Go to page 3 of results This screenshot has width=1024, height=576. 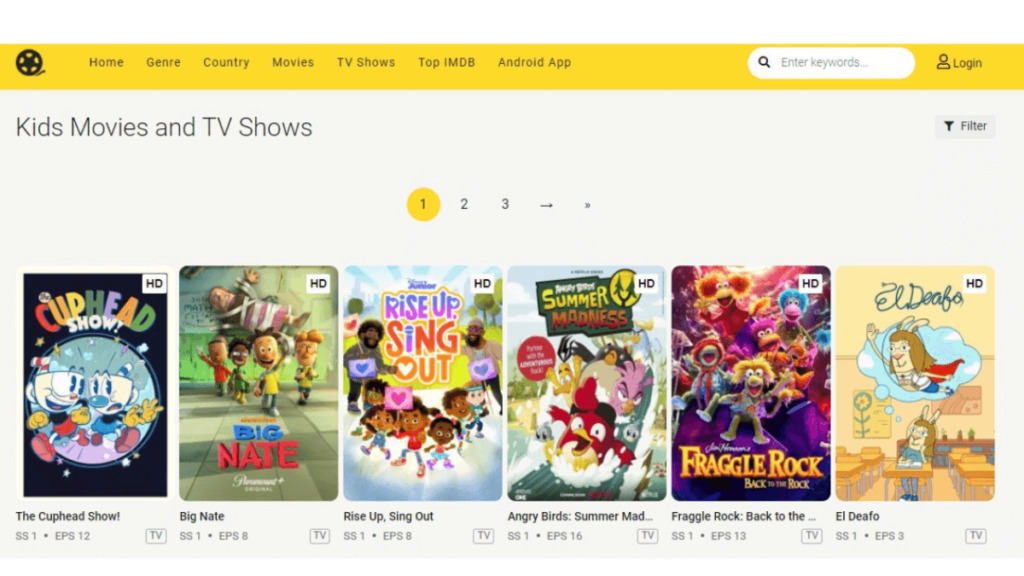505,204
